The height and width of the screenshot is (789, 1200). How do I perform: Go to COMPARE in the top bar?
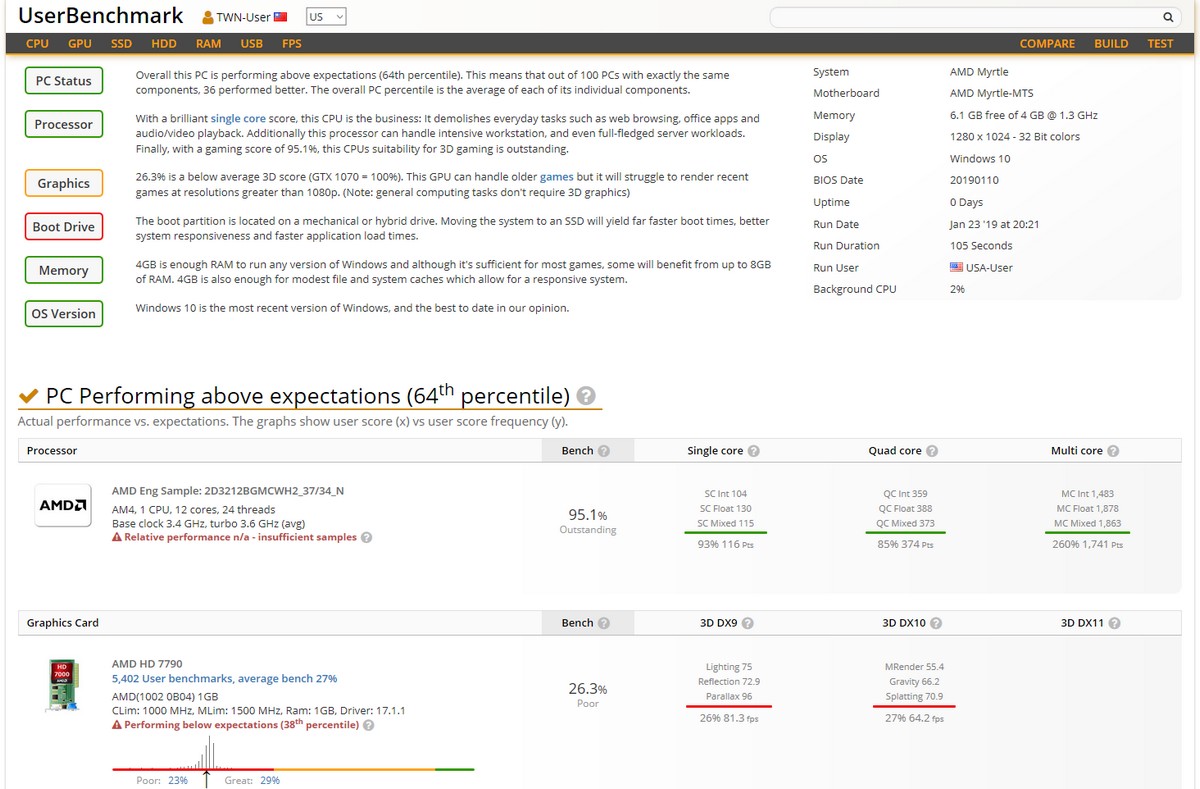pyautogui.click(x=1047, y=44)
